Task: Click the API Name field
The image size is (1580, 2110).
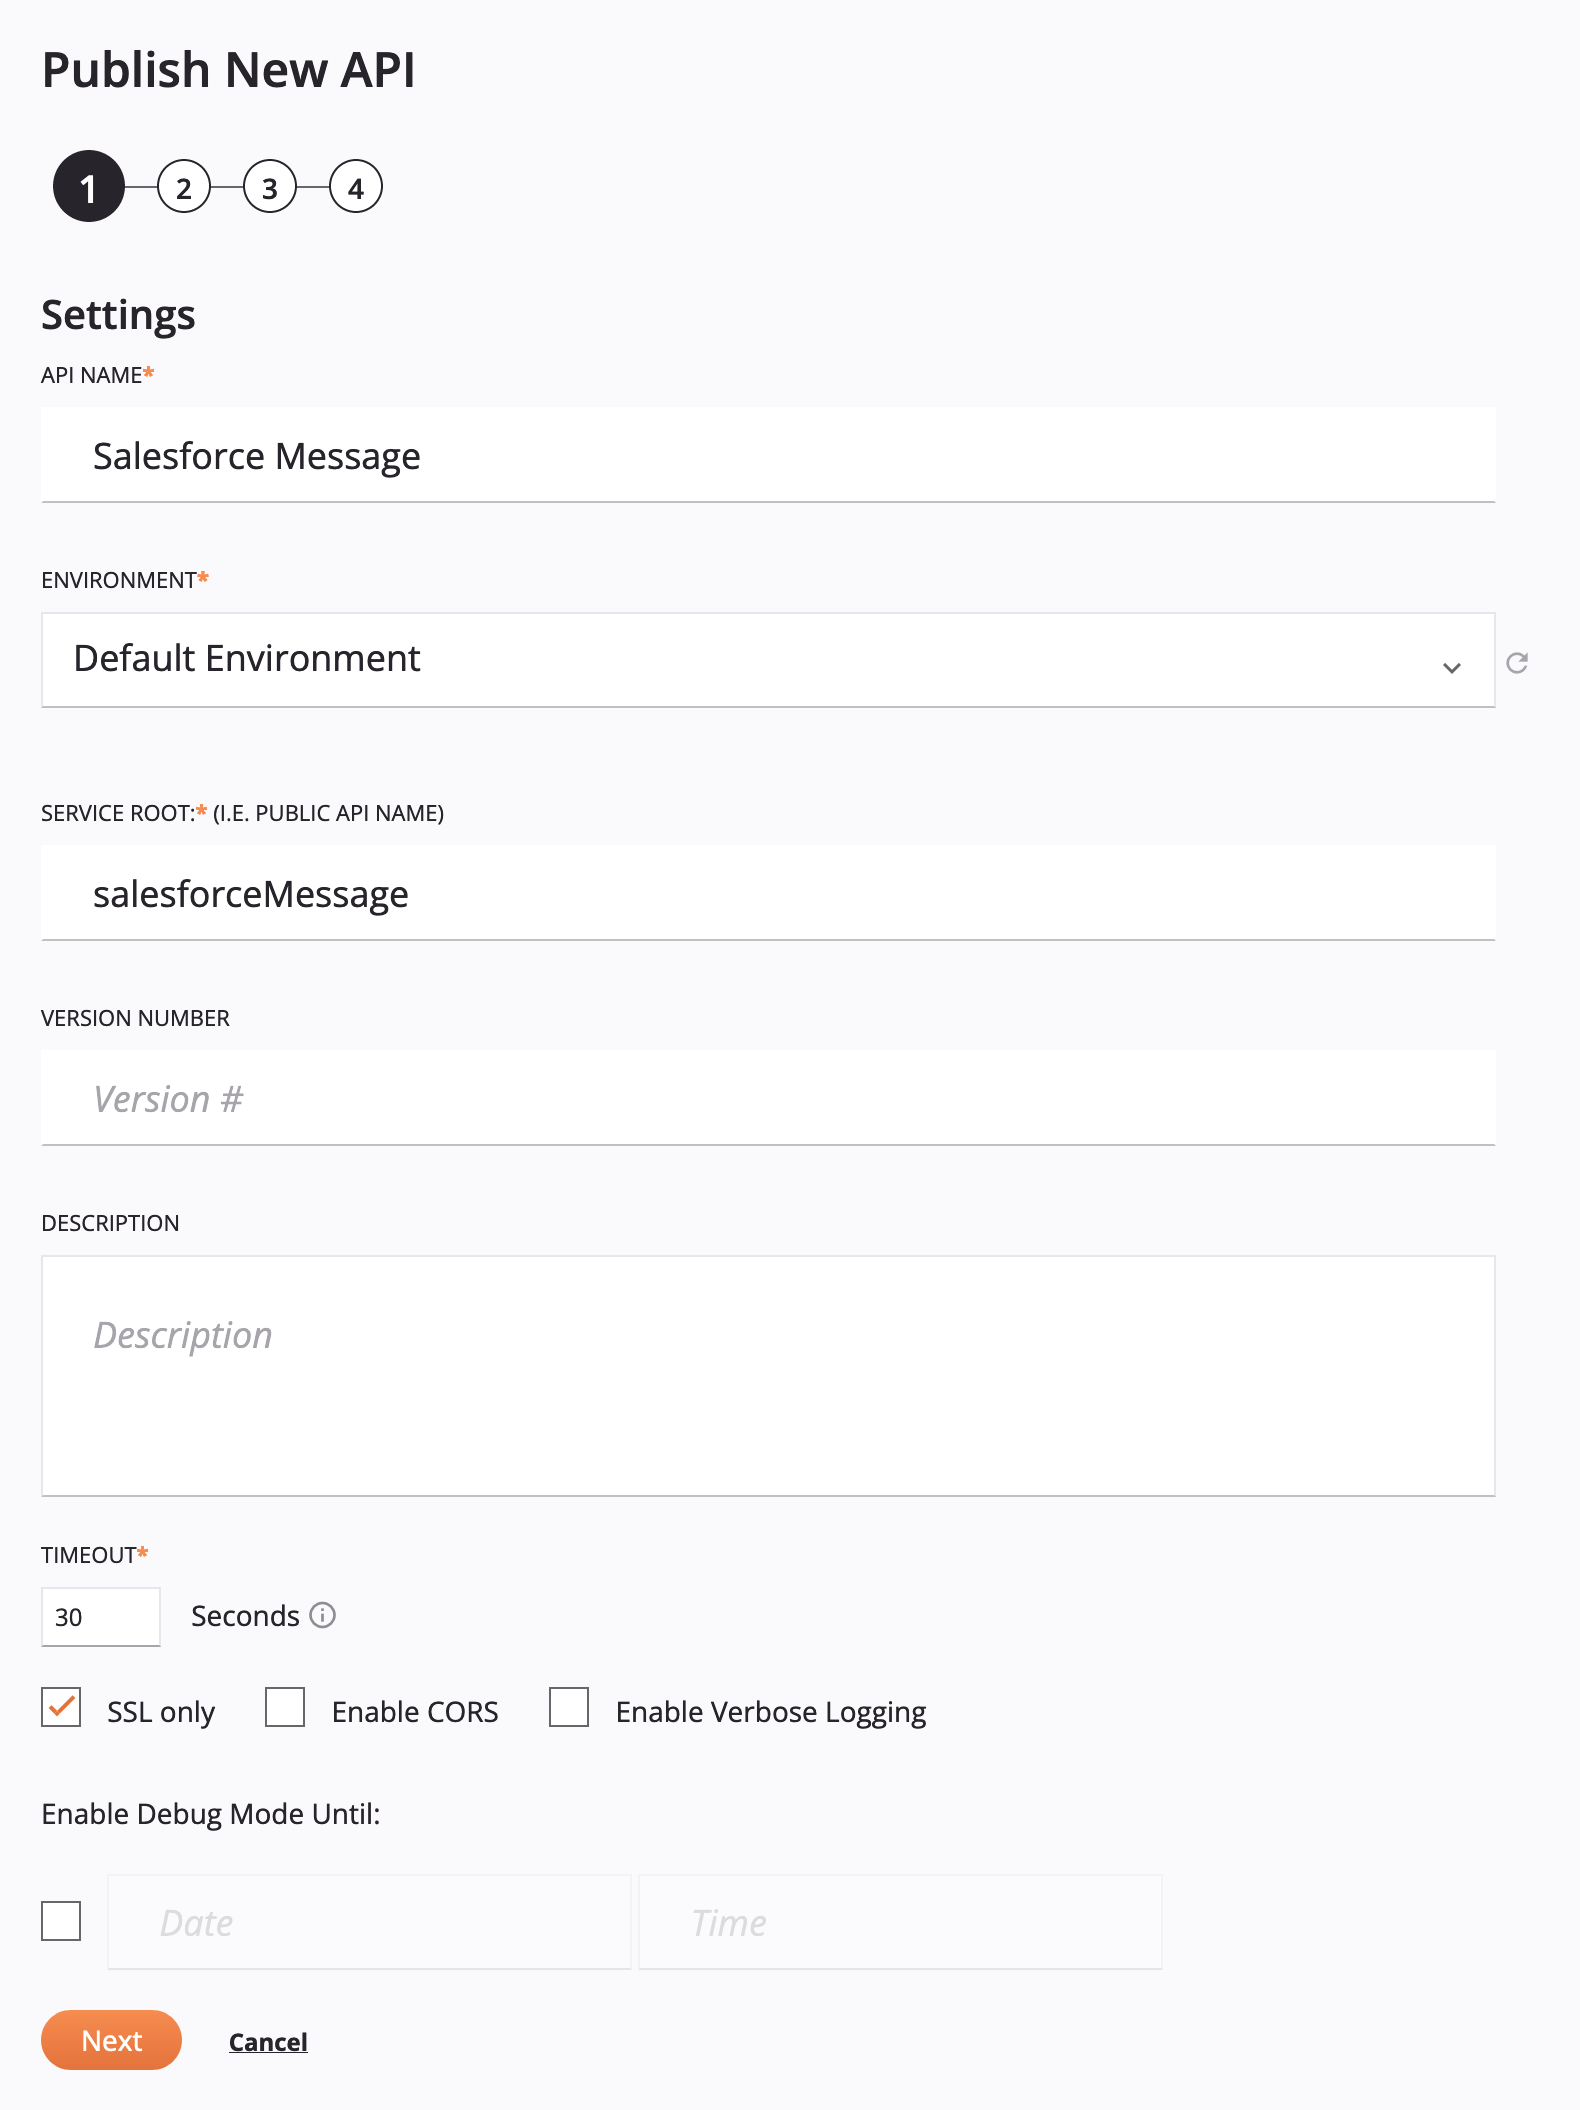Action: 768,455
